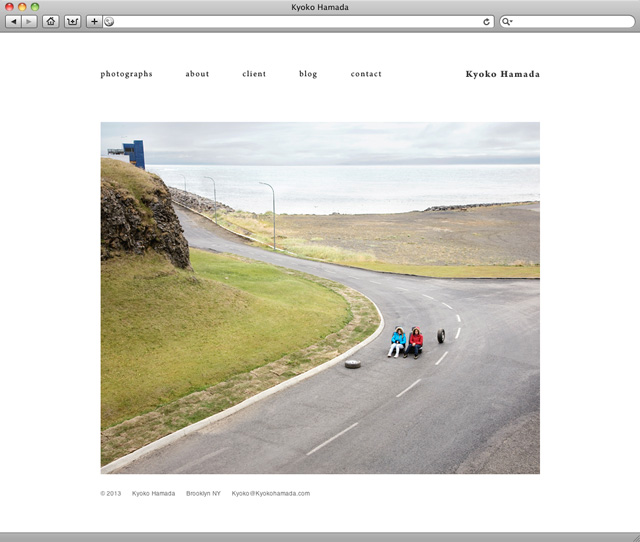
Task: Focus the URL address field
Action: [298, 22]
